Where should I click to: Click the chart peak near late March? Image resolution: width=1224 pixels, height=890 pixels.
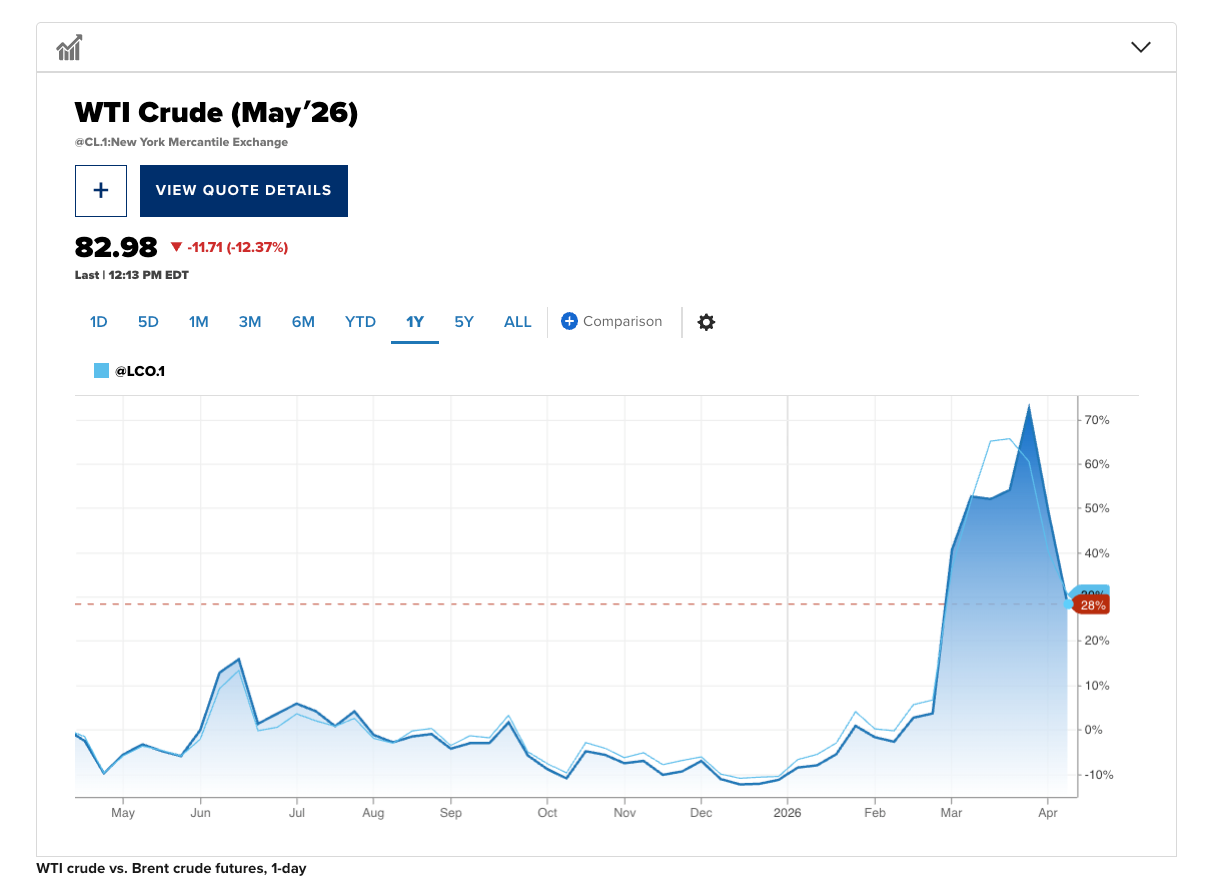tap(1028, 406)
